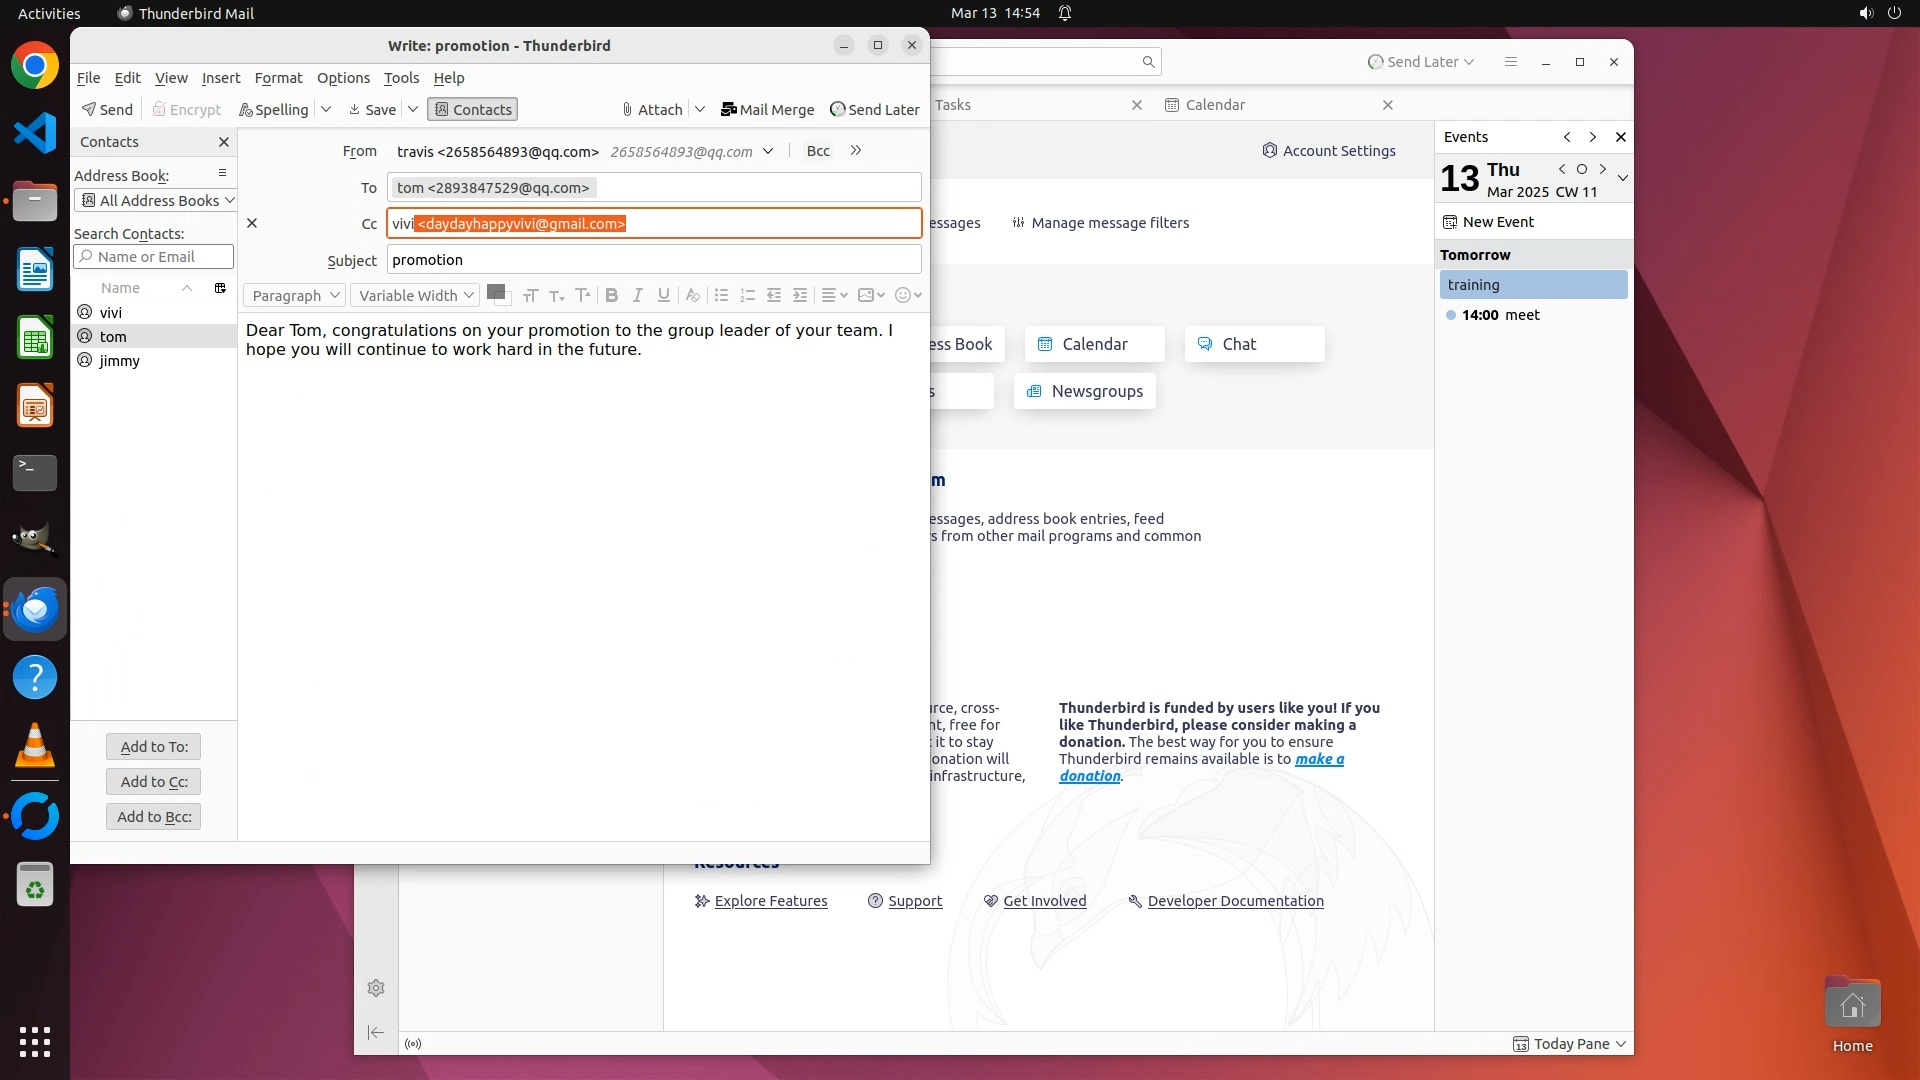Open the All Address Books dropdown
Image resolution: width=1920 pixels, height=1080 pixels.
click(155, 201)
